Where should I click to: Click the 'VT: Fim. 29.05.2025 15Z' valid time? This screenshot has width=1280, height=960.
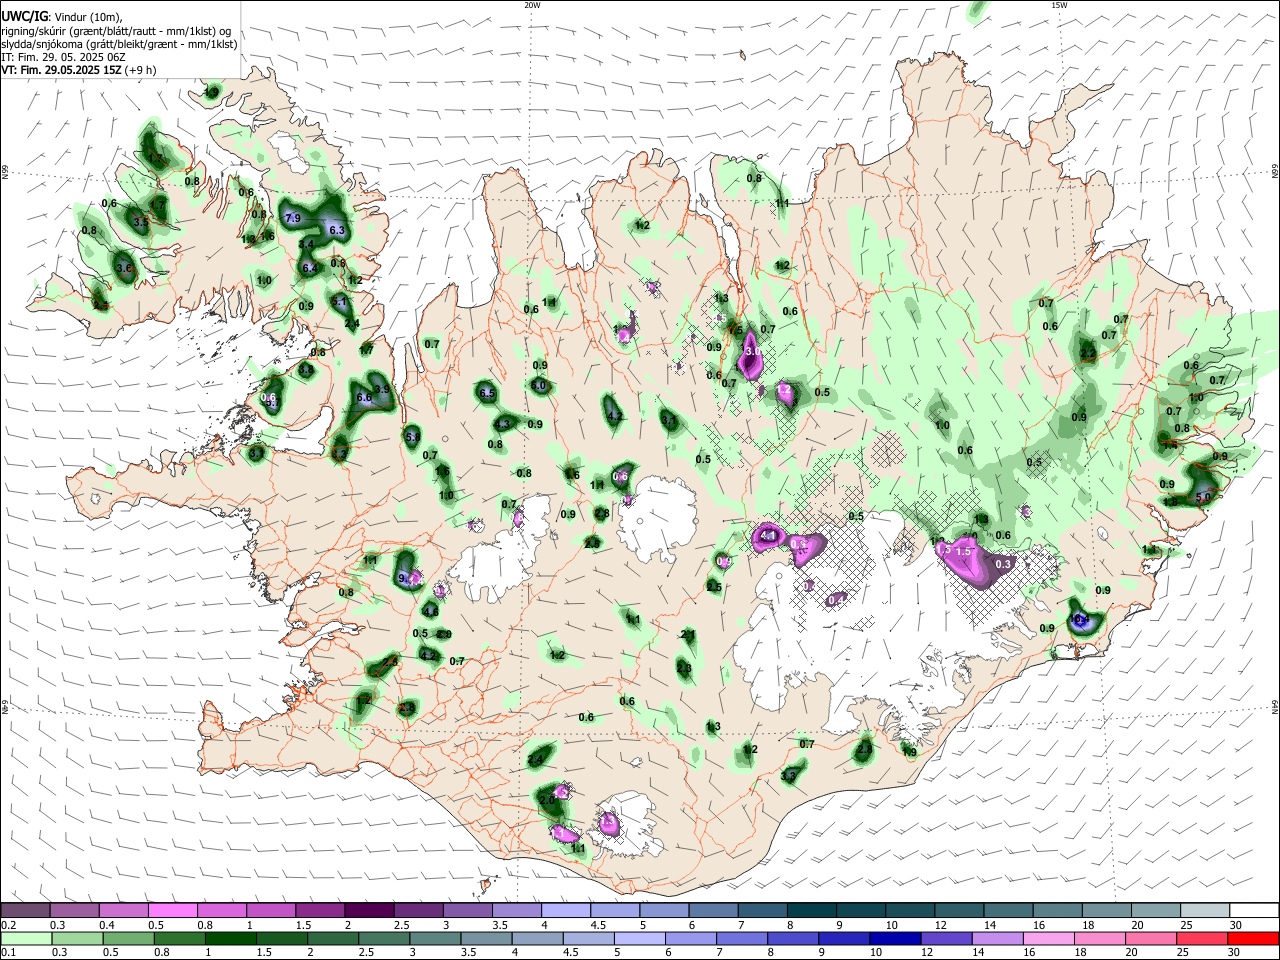click(x=61, y=70)
